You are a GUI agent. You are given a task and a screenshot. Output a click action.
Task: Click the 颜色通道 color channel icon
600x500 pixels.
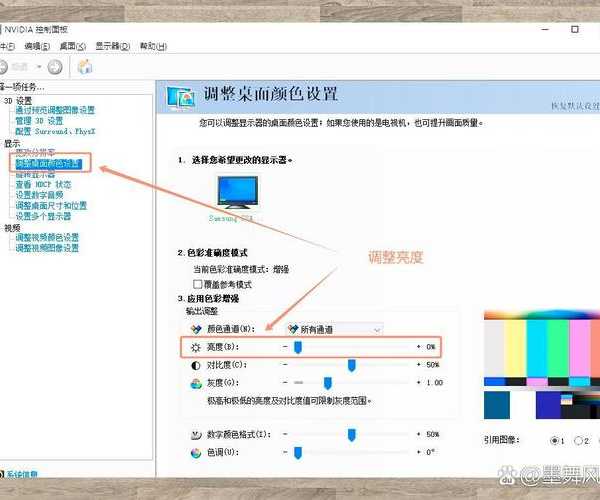pyautogui.click(x=196, y=329)
